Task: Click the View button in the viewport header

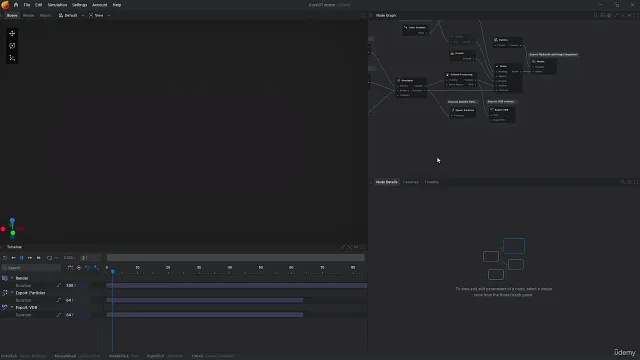Action: pos(99,16)
